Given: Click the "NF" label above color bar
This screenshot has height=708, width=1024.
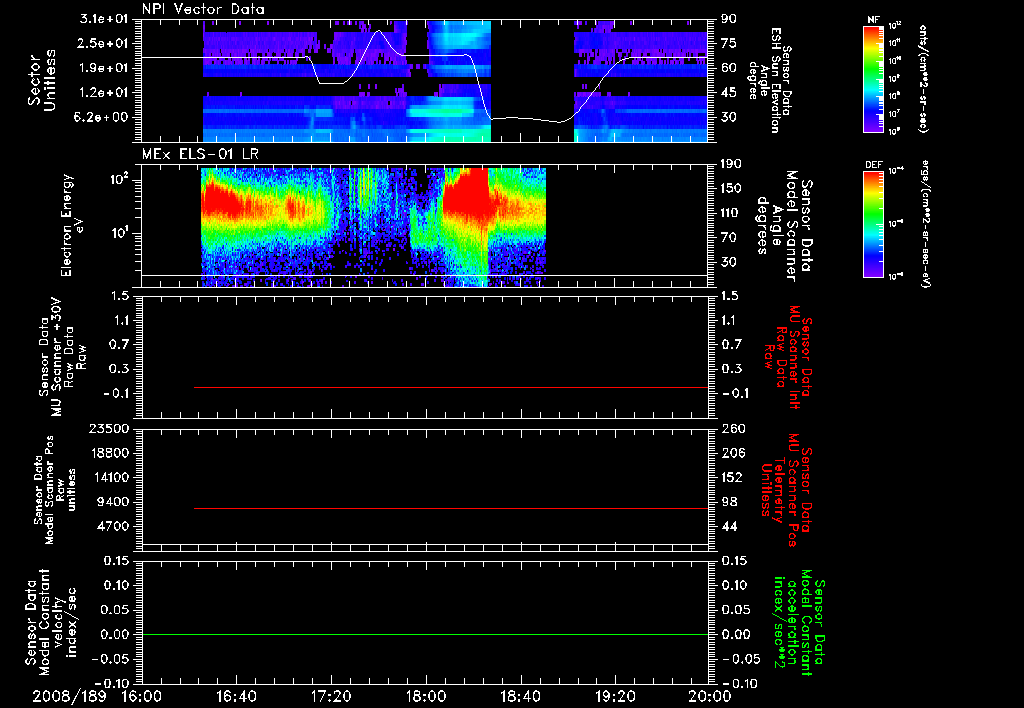Looking at the screenshot, I should pyautogui.click(x=874, y=20).
